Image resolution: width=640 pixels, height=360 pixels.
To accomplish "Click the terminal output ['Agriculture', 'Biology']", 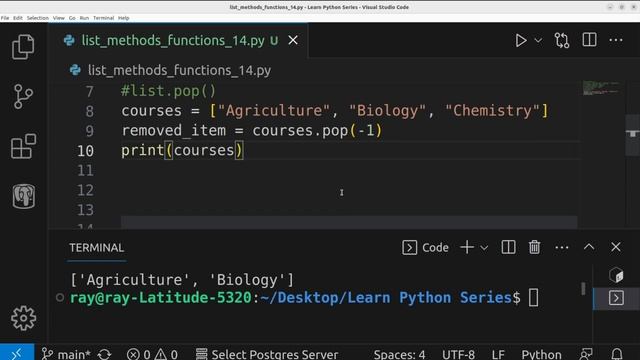I will tap(182, 280).
